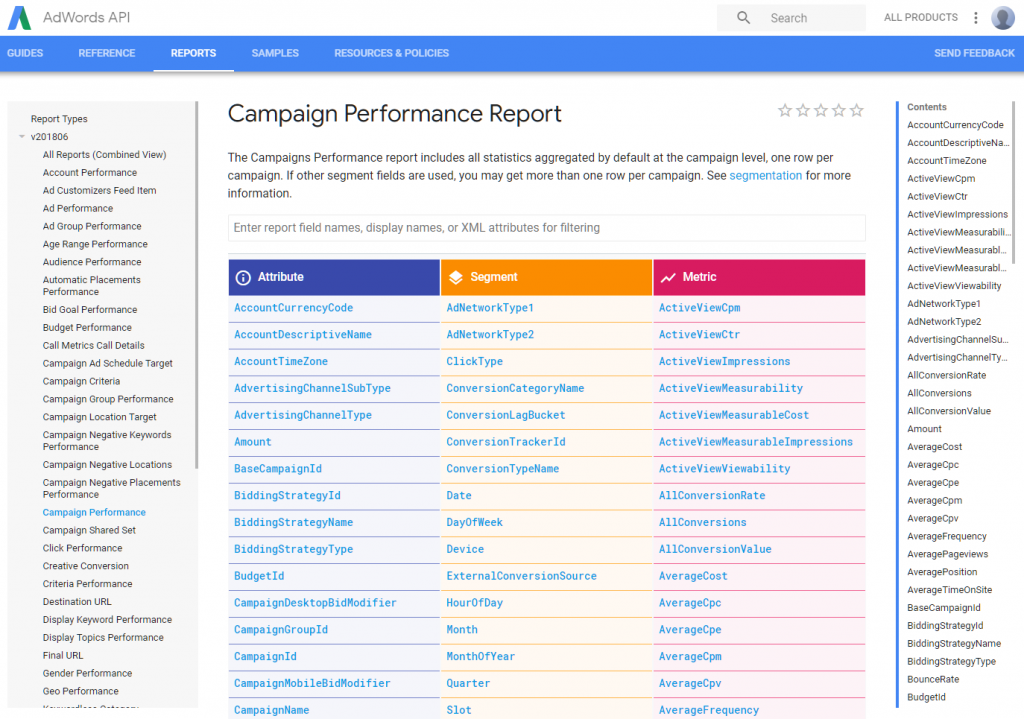Open ActiveViewCpm metric link

coord(699,308)
